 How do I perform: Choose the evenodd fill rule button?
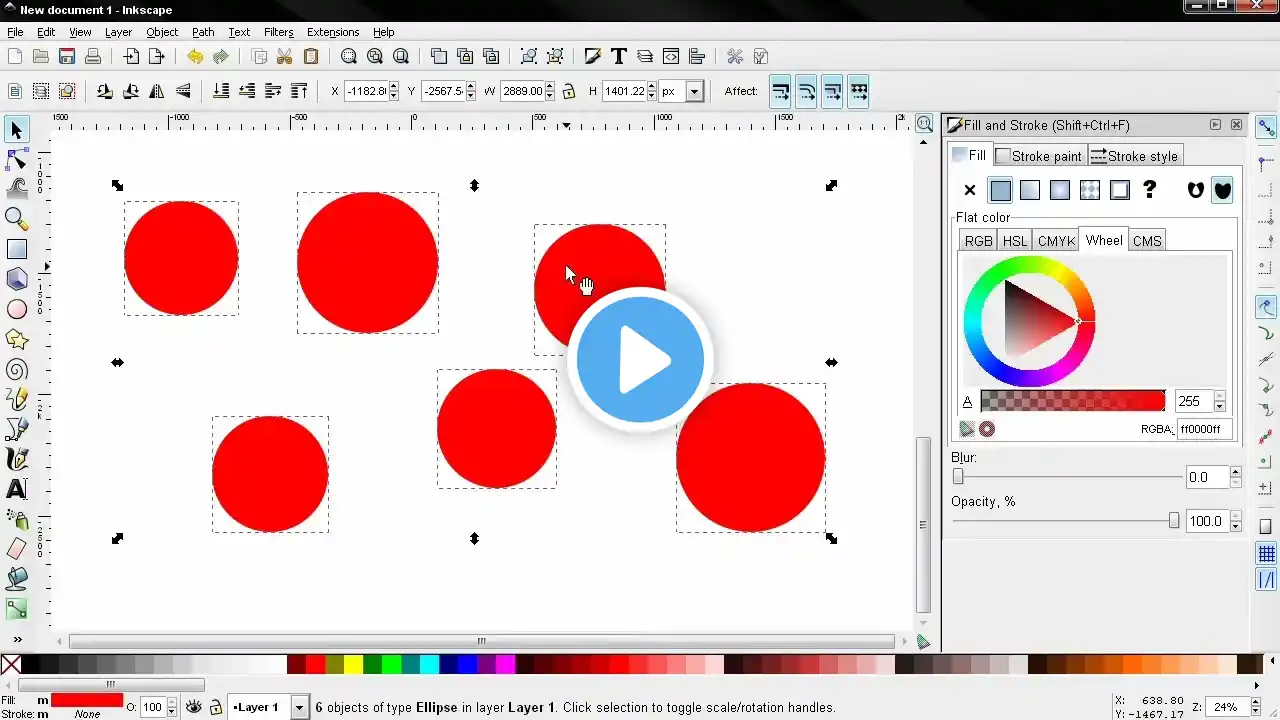tap(1196, 190)
